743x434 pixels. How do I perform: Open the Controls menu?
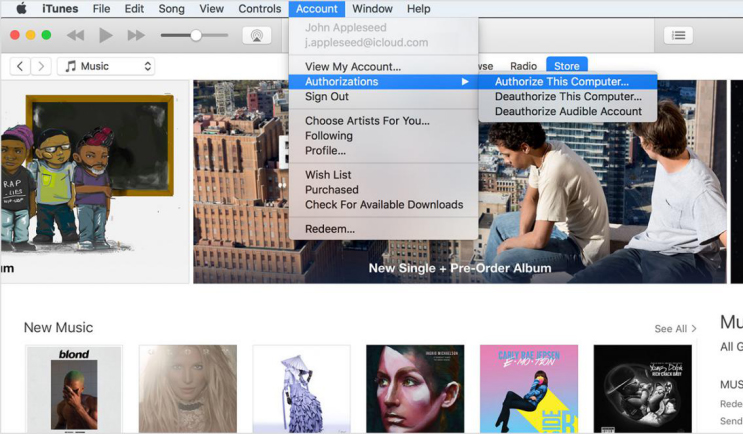pos(260,9)
